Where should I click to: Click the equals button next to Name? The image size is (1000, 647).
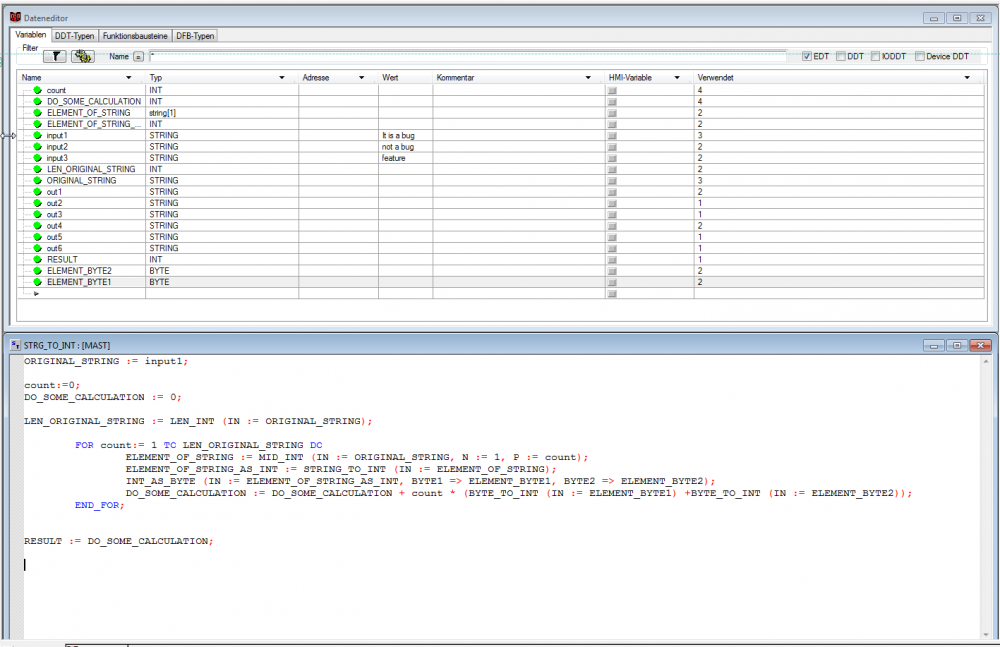[139, 57]
